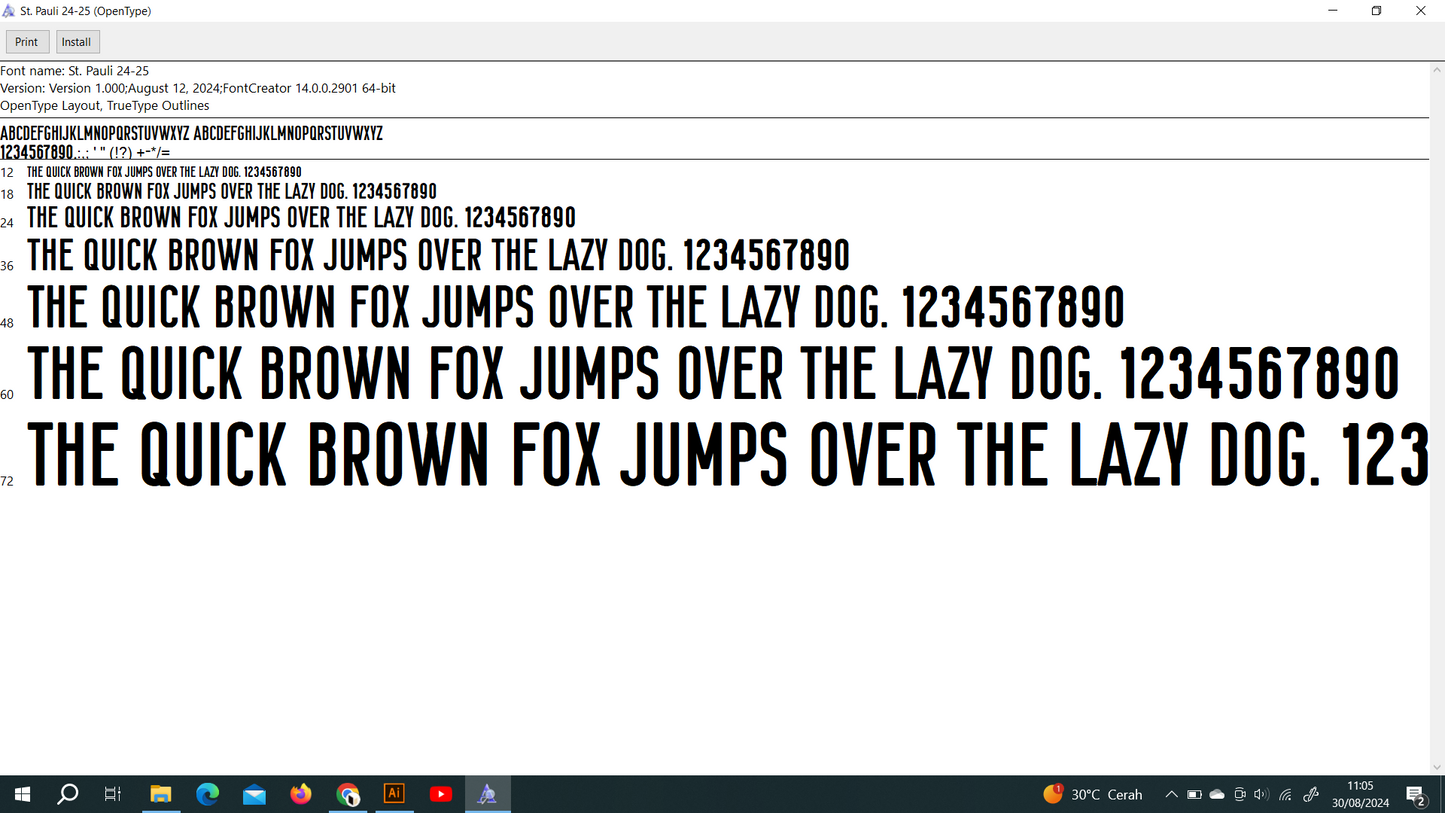Open the YouTube app in taskbar
The width and height of the screenshot is (1445, 813).
pos(441,794)
